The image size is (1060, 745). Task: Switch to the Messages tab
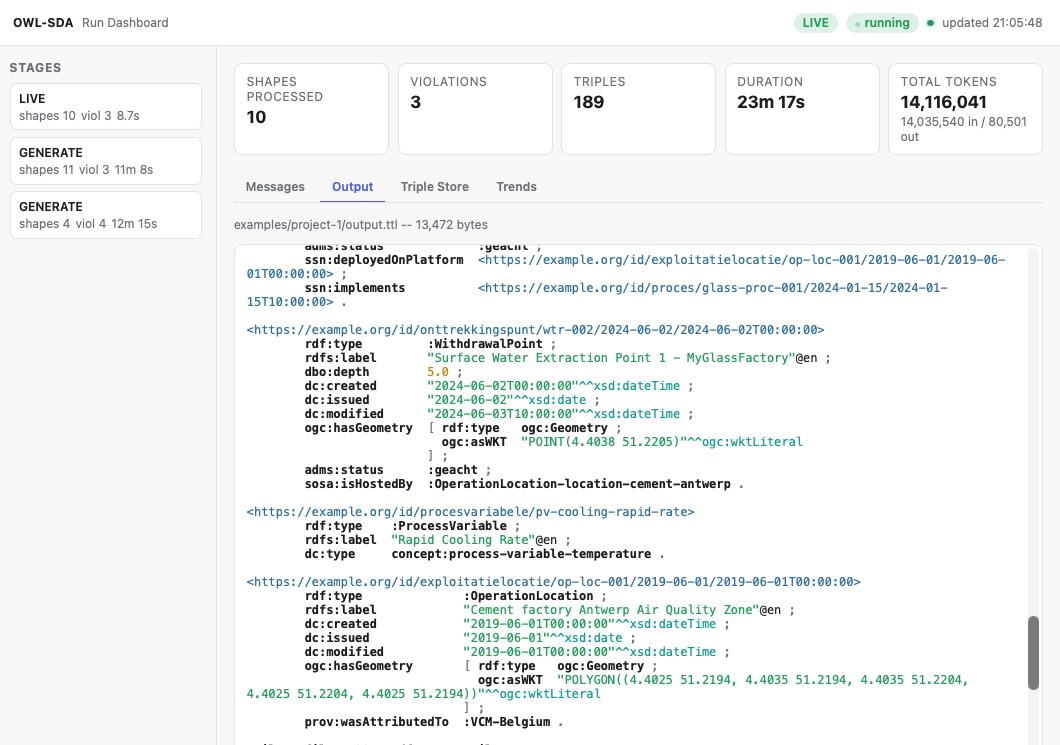coord(275,187)
